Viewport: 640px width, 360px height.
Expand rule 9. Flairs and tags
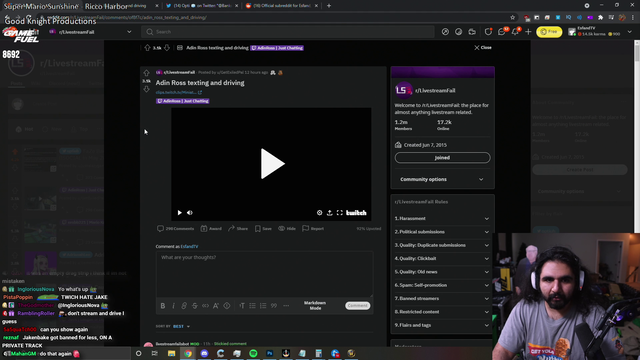pos(442,325)
